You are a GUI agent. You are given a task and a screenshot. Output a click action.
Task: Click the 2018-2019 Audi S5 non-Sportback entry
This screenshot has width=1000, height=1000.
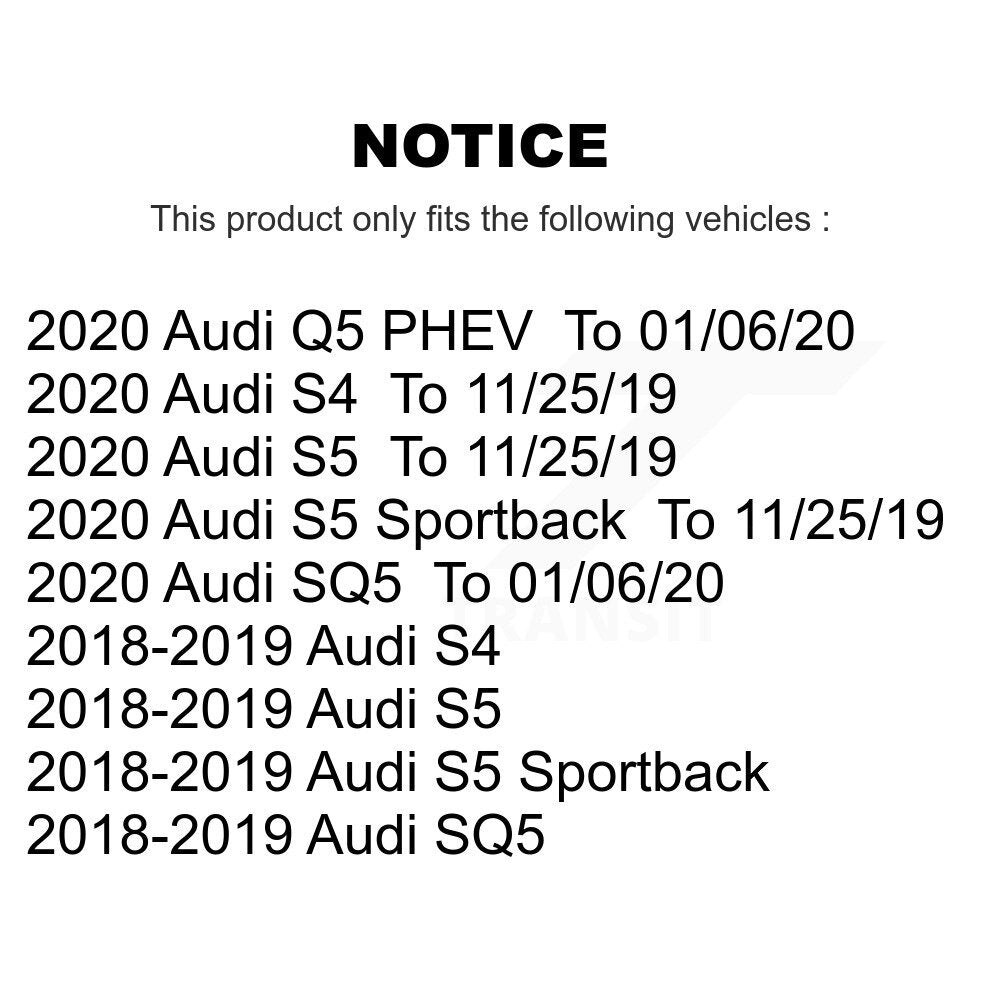[262, 710]
